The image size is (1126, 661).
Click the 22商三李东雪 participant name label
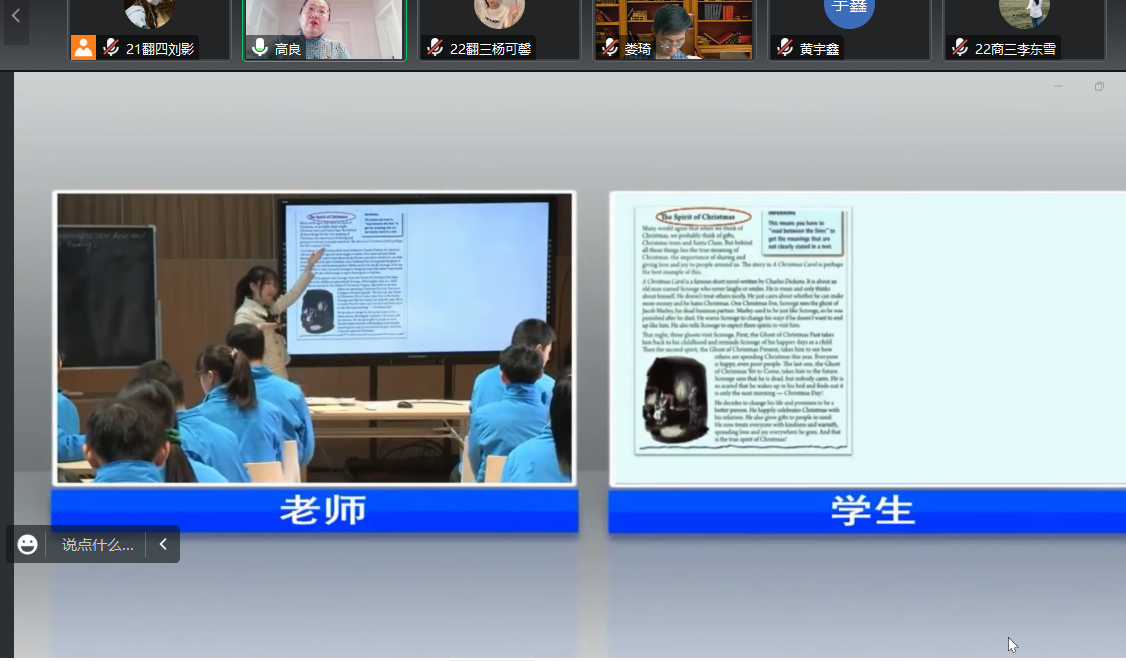click(1015, 48)
